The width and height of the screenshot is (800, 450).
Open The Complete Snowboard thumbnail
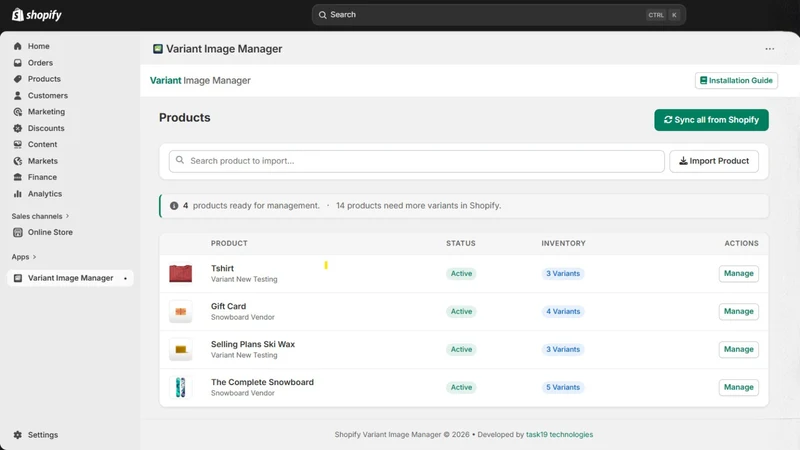pyautogui.click(x=181, y=387)
